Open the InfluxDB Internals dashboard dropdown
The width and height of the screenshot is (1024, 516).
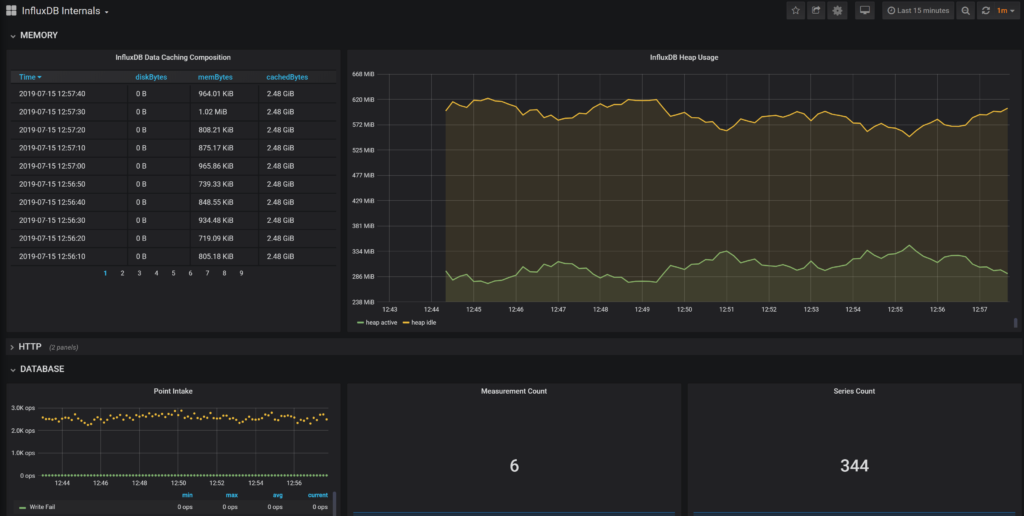pyautogui.click(x=65, y=11)
